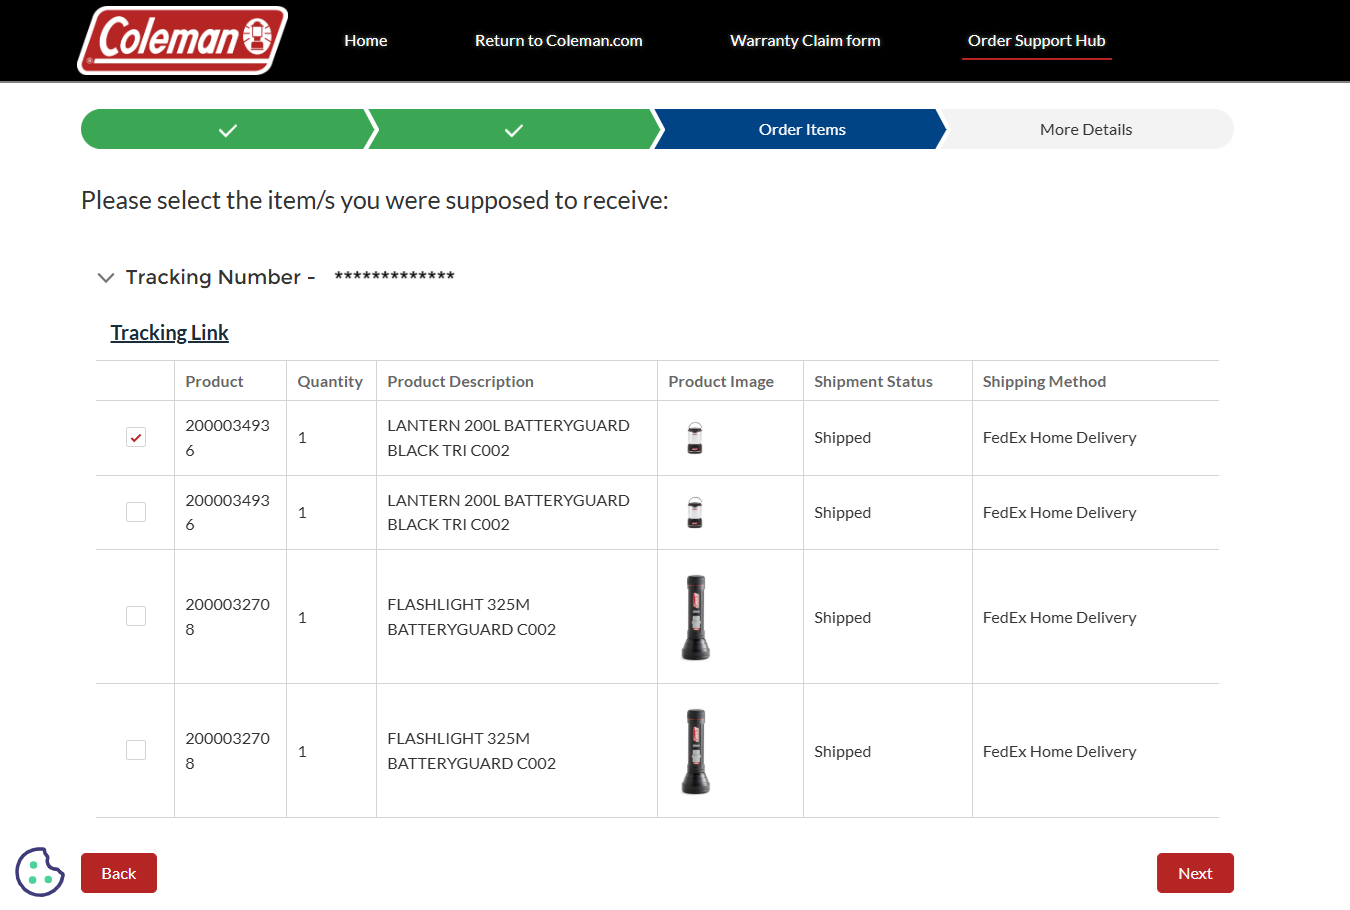Click the second completed checkmark step
The image size is (1350, 910).
[x=514, y=129]
